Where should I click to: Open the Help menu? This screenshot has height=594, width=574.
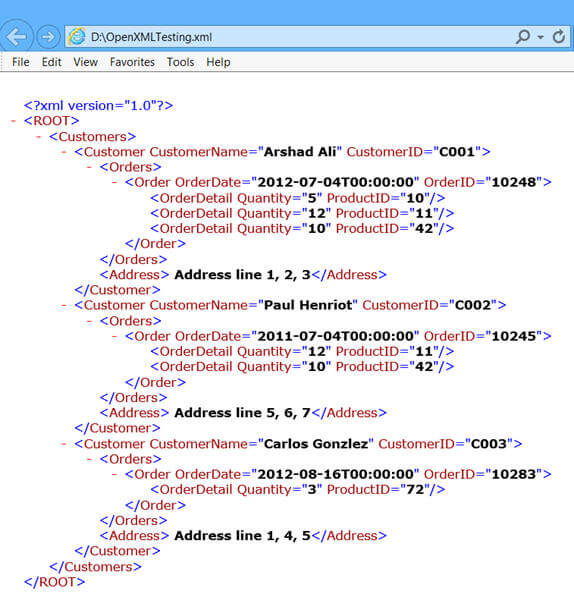[218, 62]
